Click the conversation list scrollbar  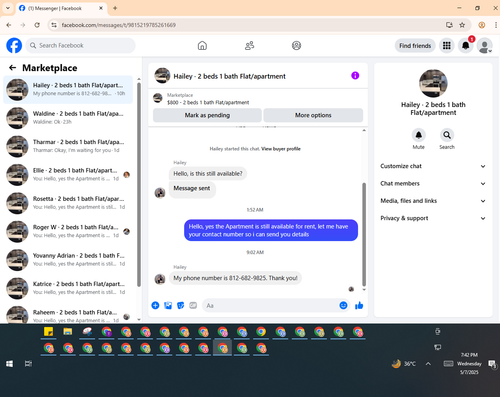[x=139, y=184]
